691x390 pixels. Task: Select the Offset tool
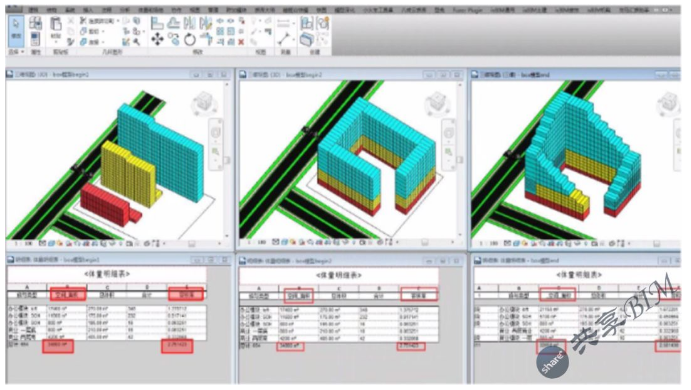(173, 22)
